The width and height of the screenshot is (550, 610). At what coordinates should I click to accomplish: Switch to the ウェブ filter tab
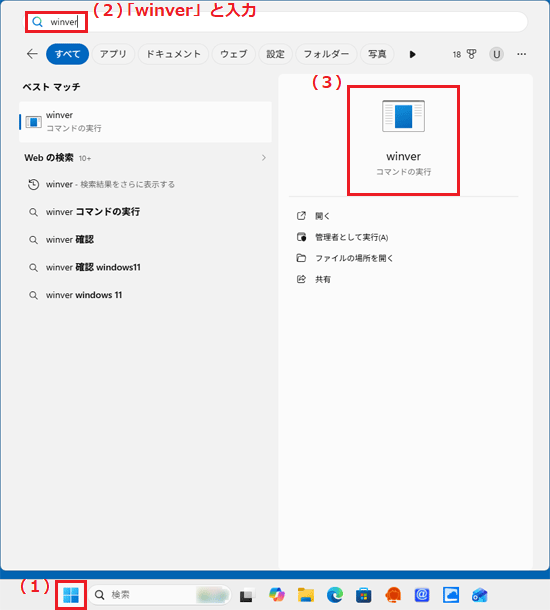click(x=233, y=54)
